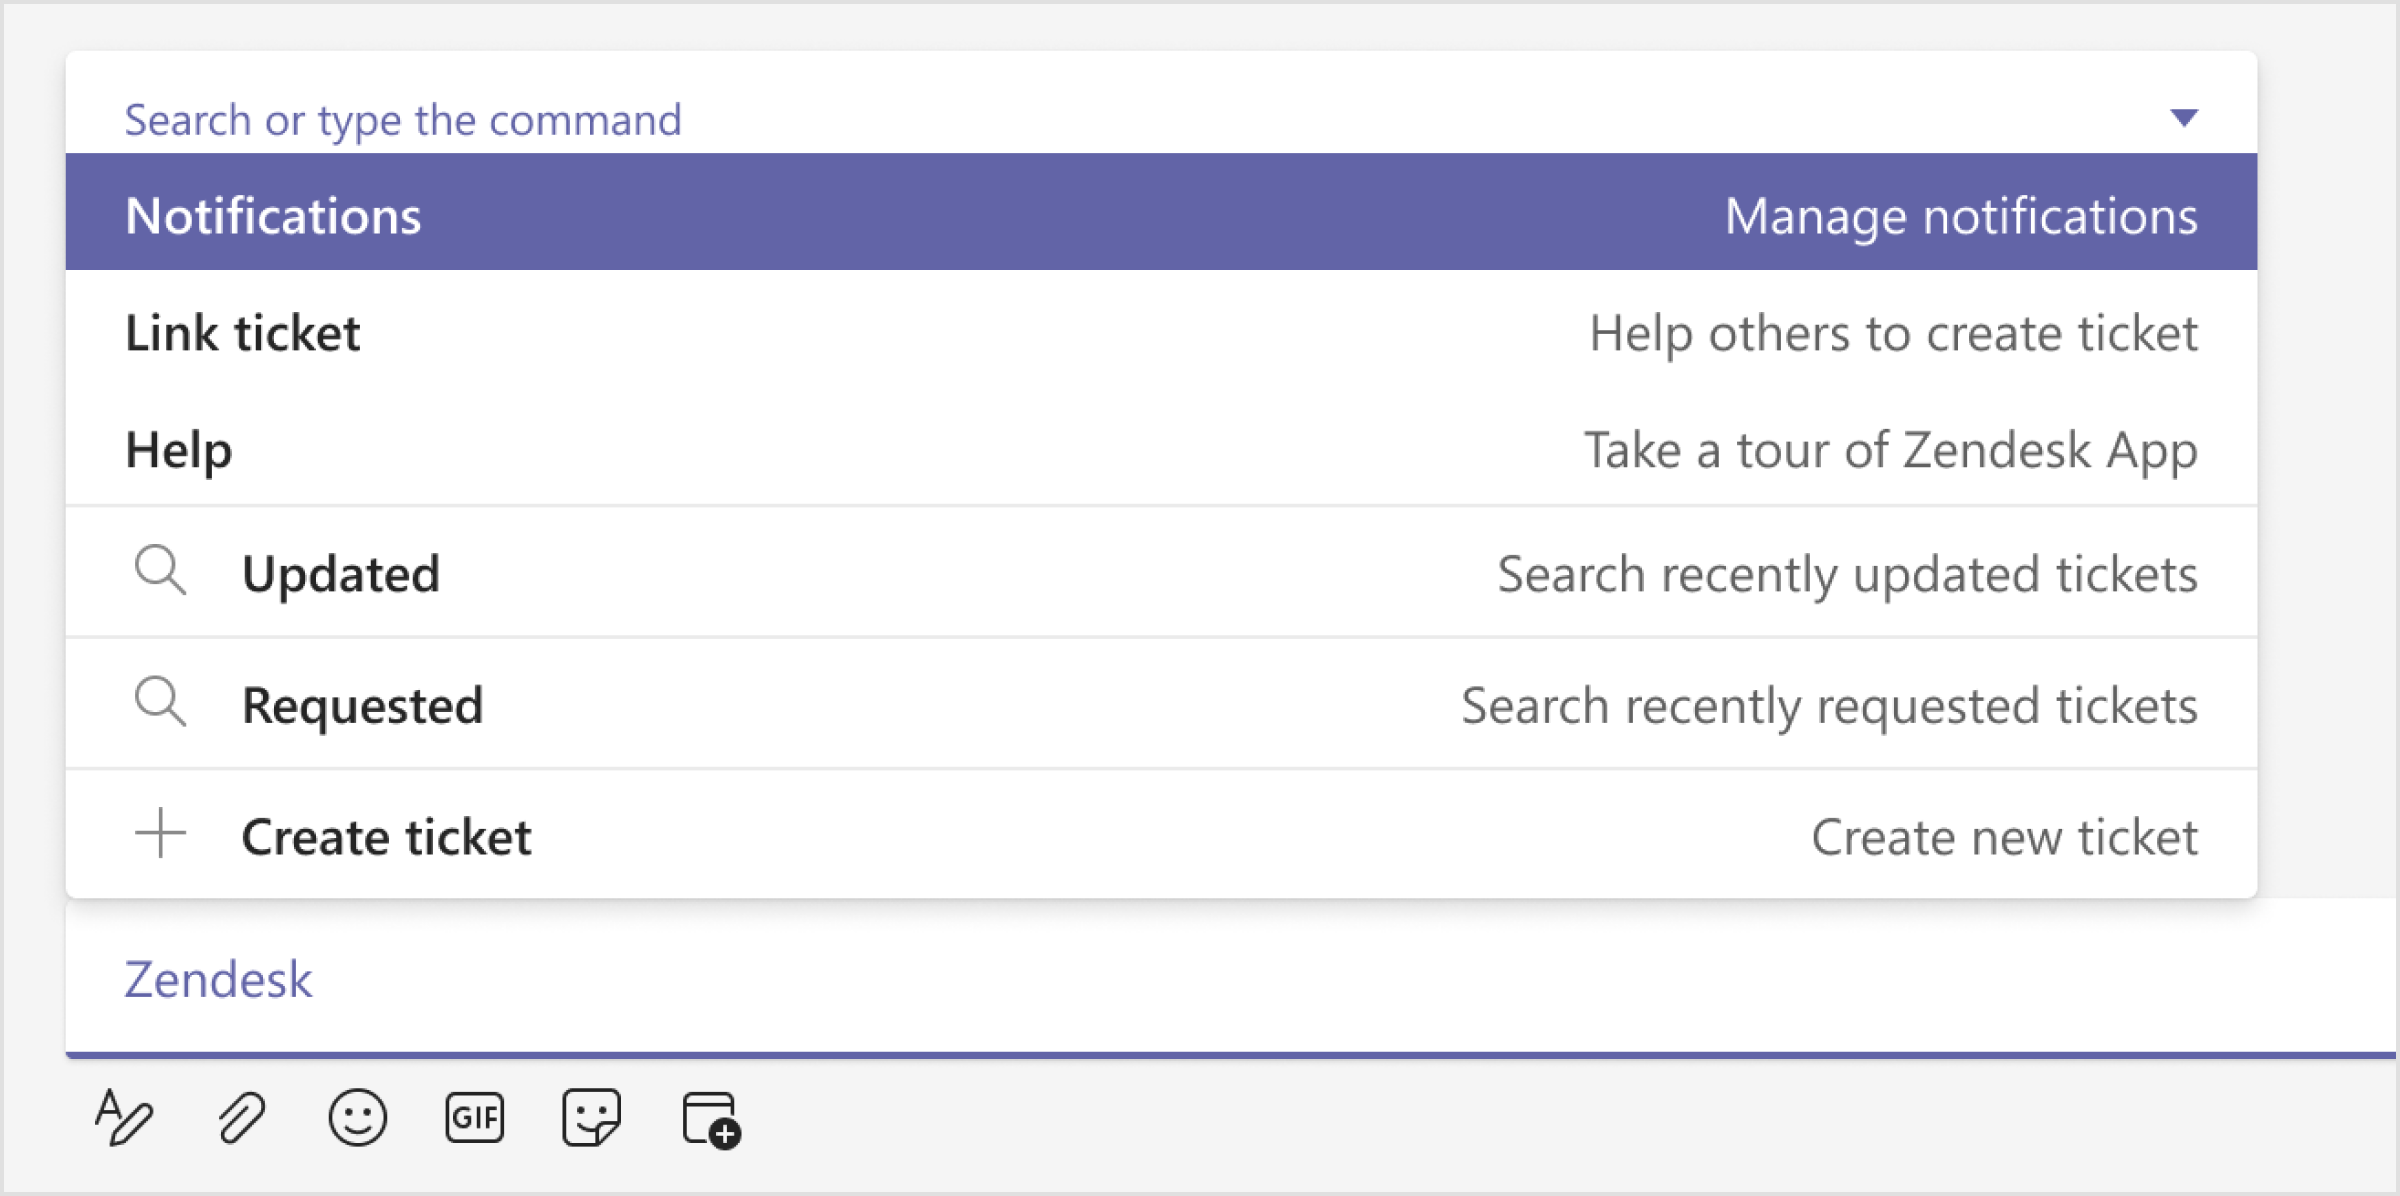Click the plus icon beside Create ticket
Screen dimensions: 2400x1196
click(160, 834)
